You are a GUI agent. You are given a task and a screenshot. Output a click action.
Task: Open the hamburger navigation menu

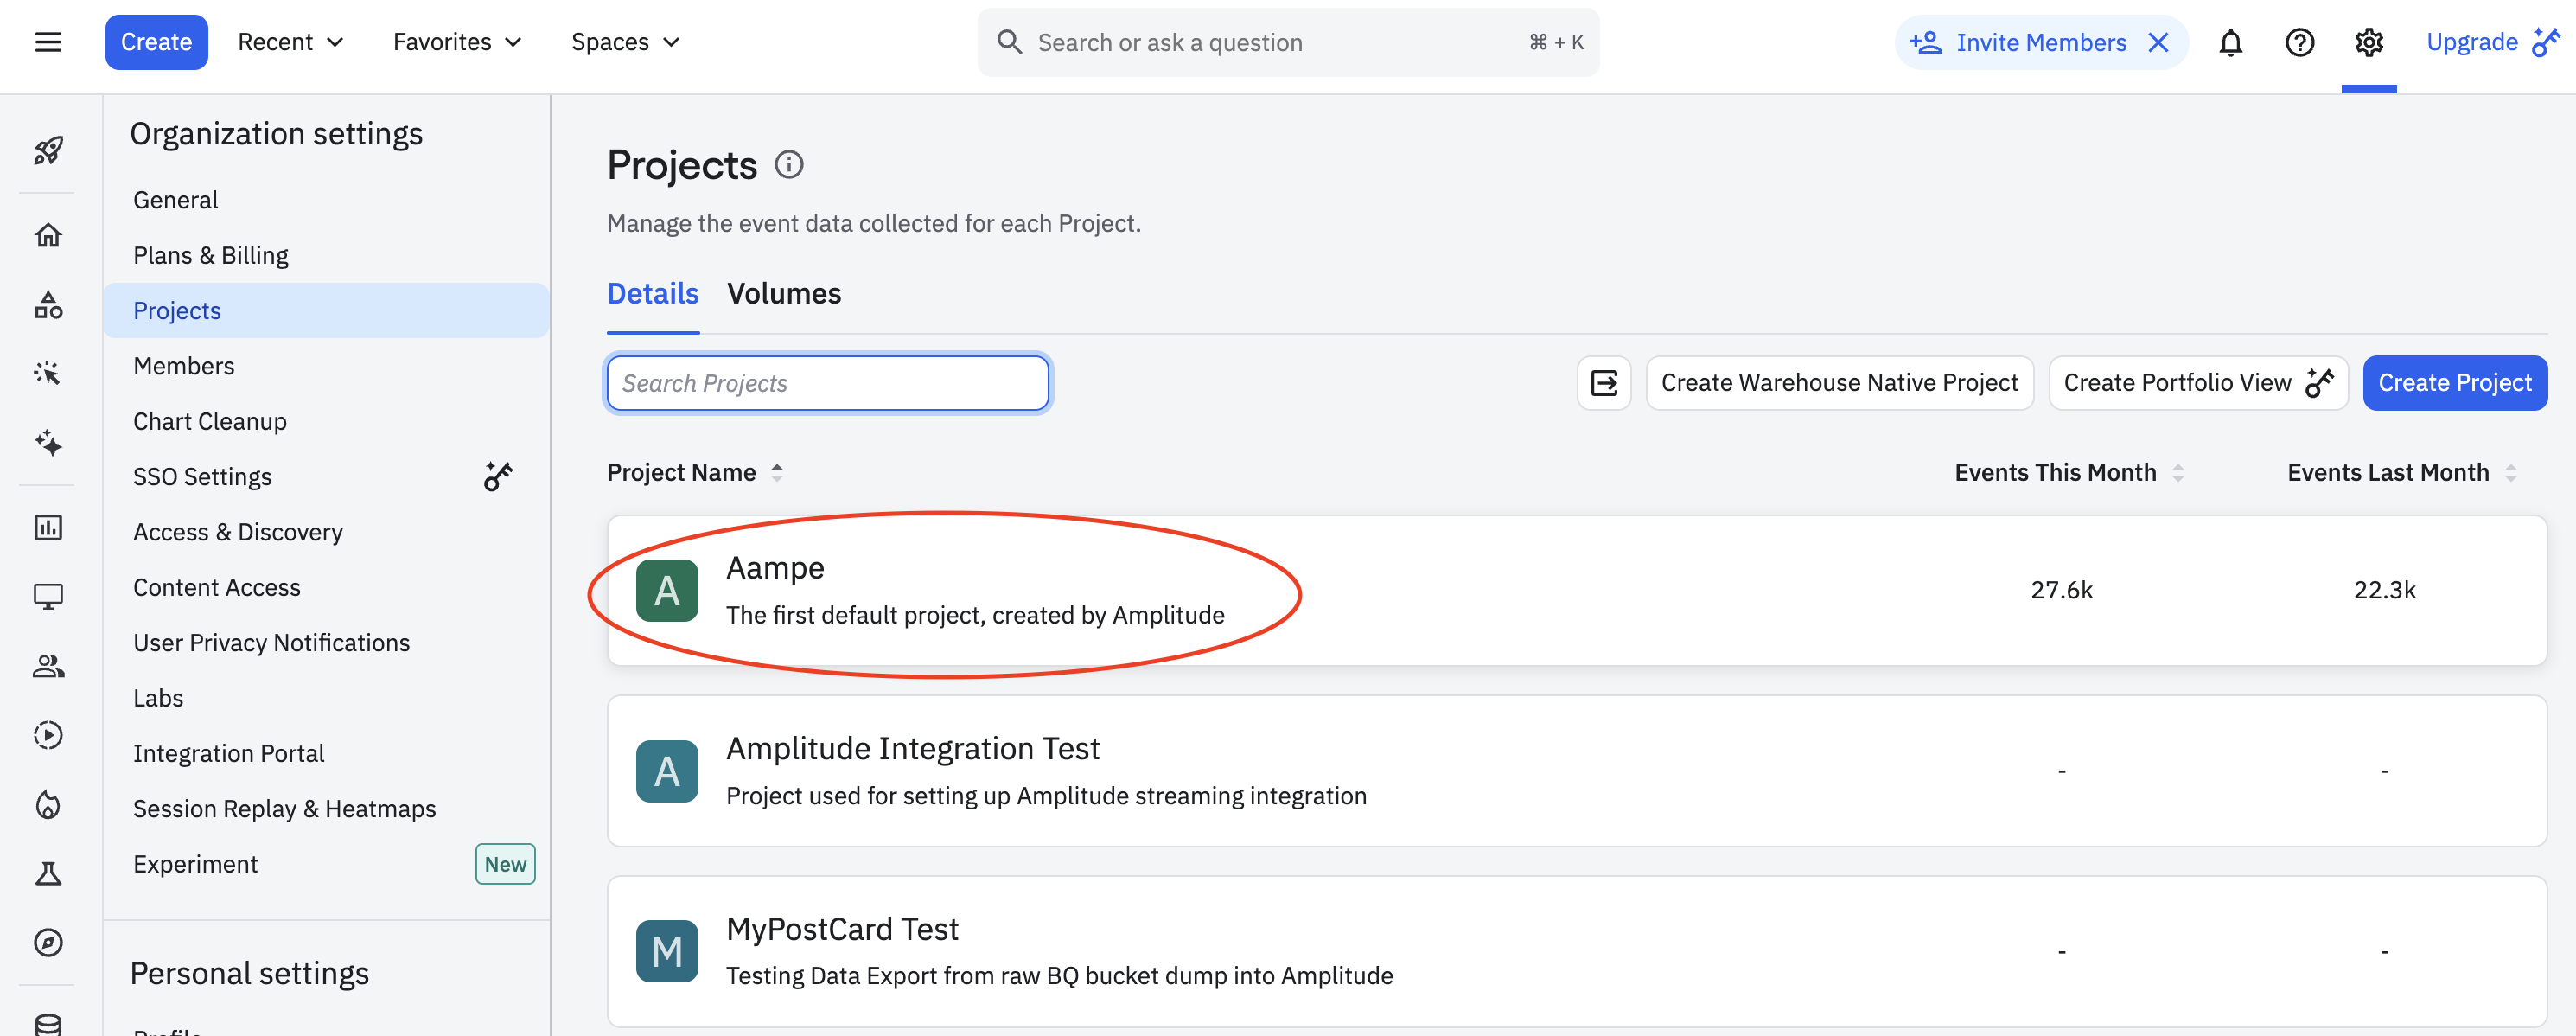tap(48, 42)
